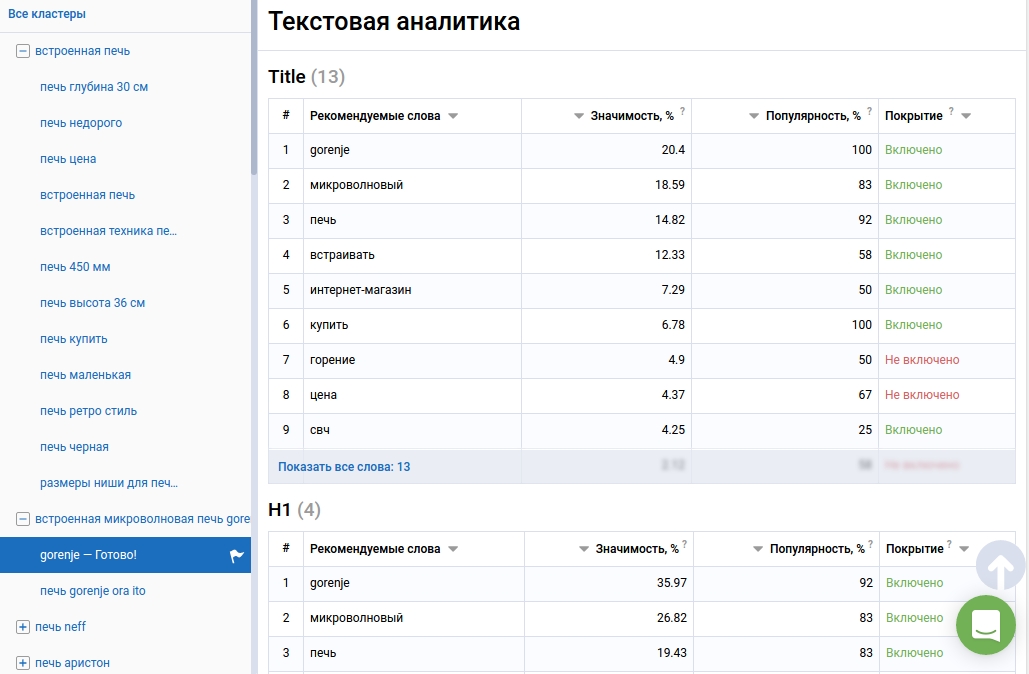Click 'микроволновый' in Title table

coord(356,185)
